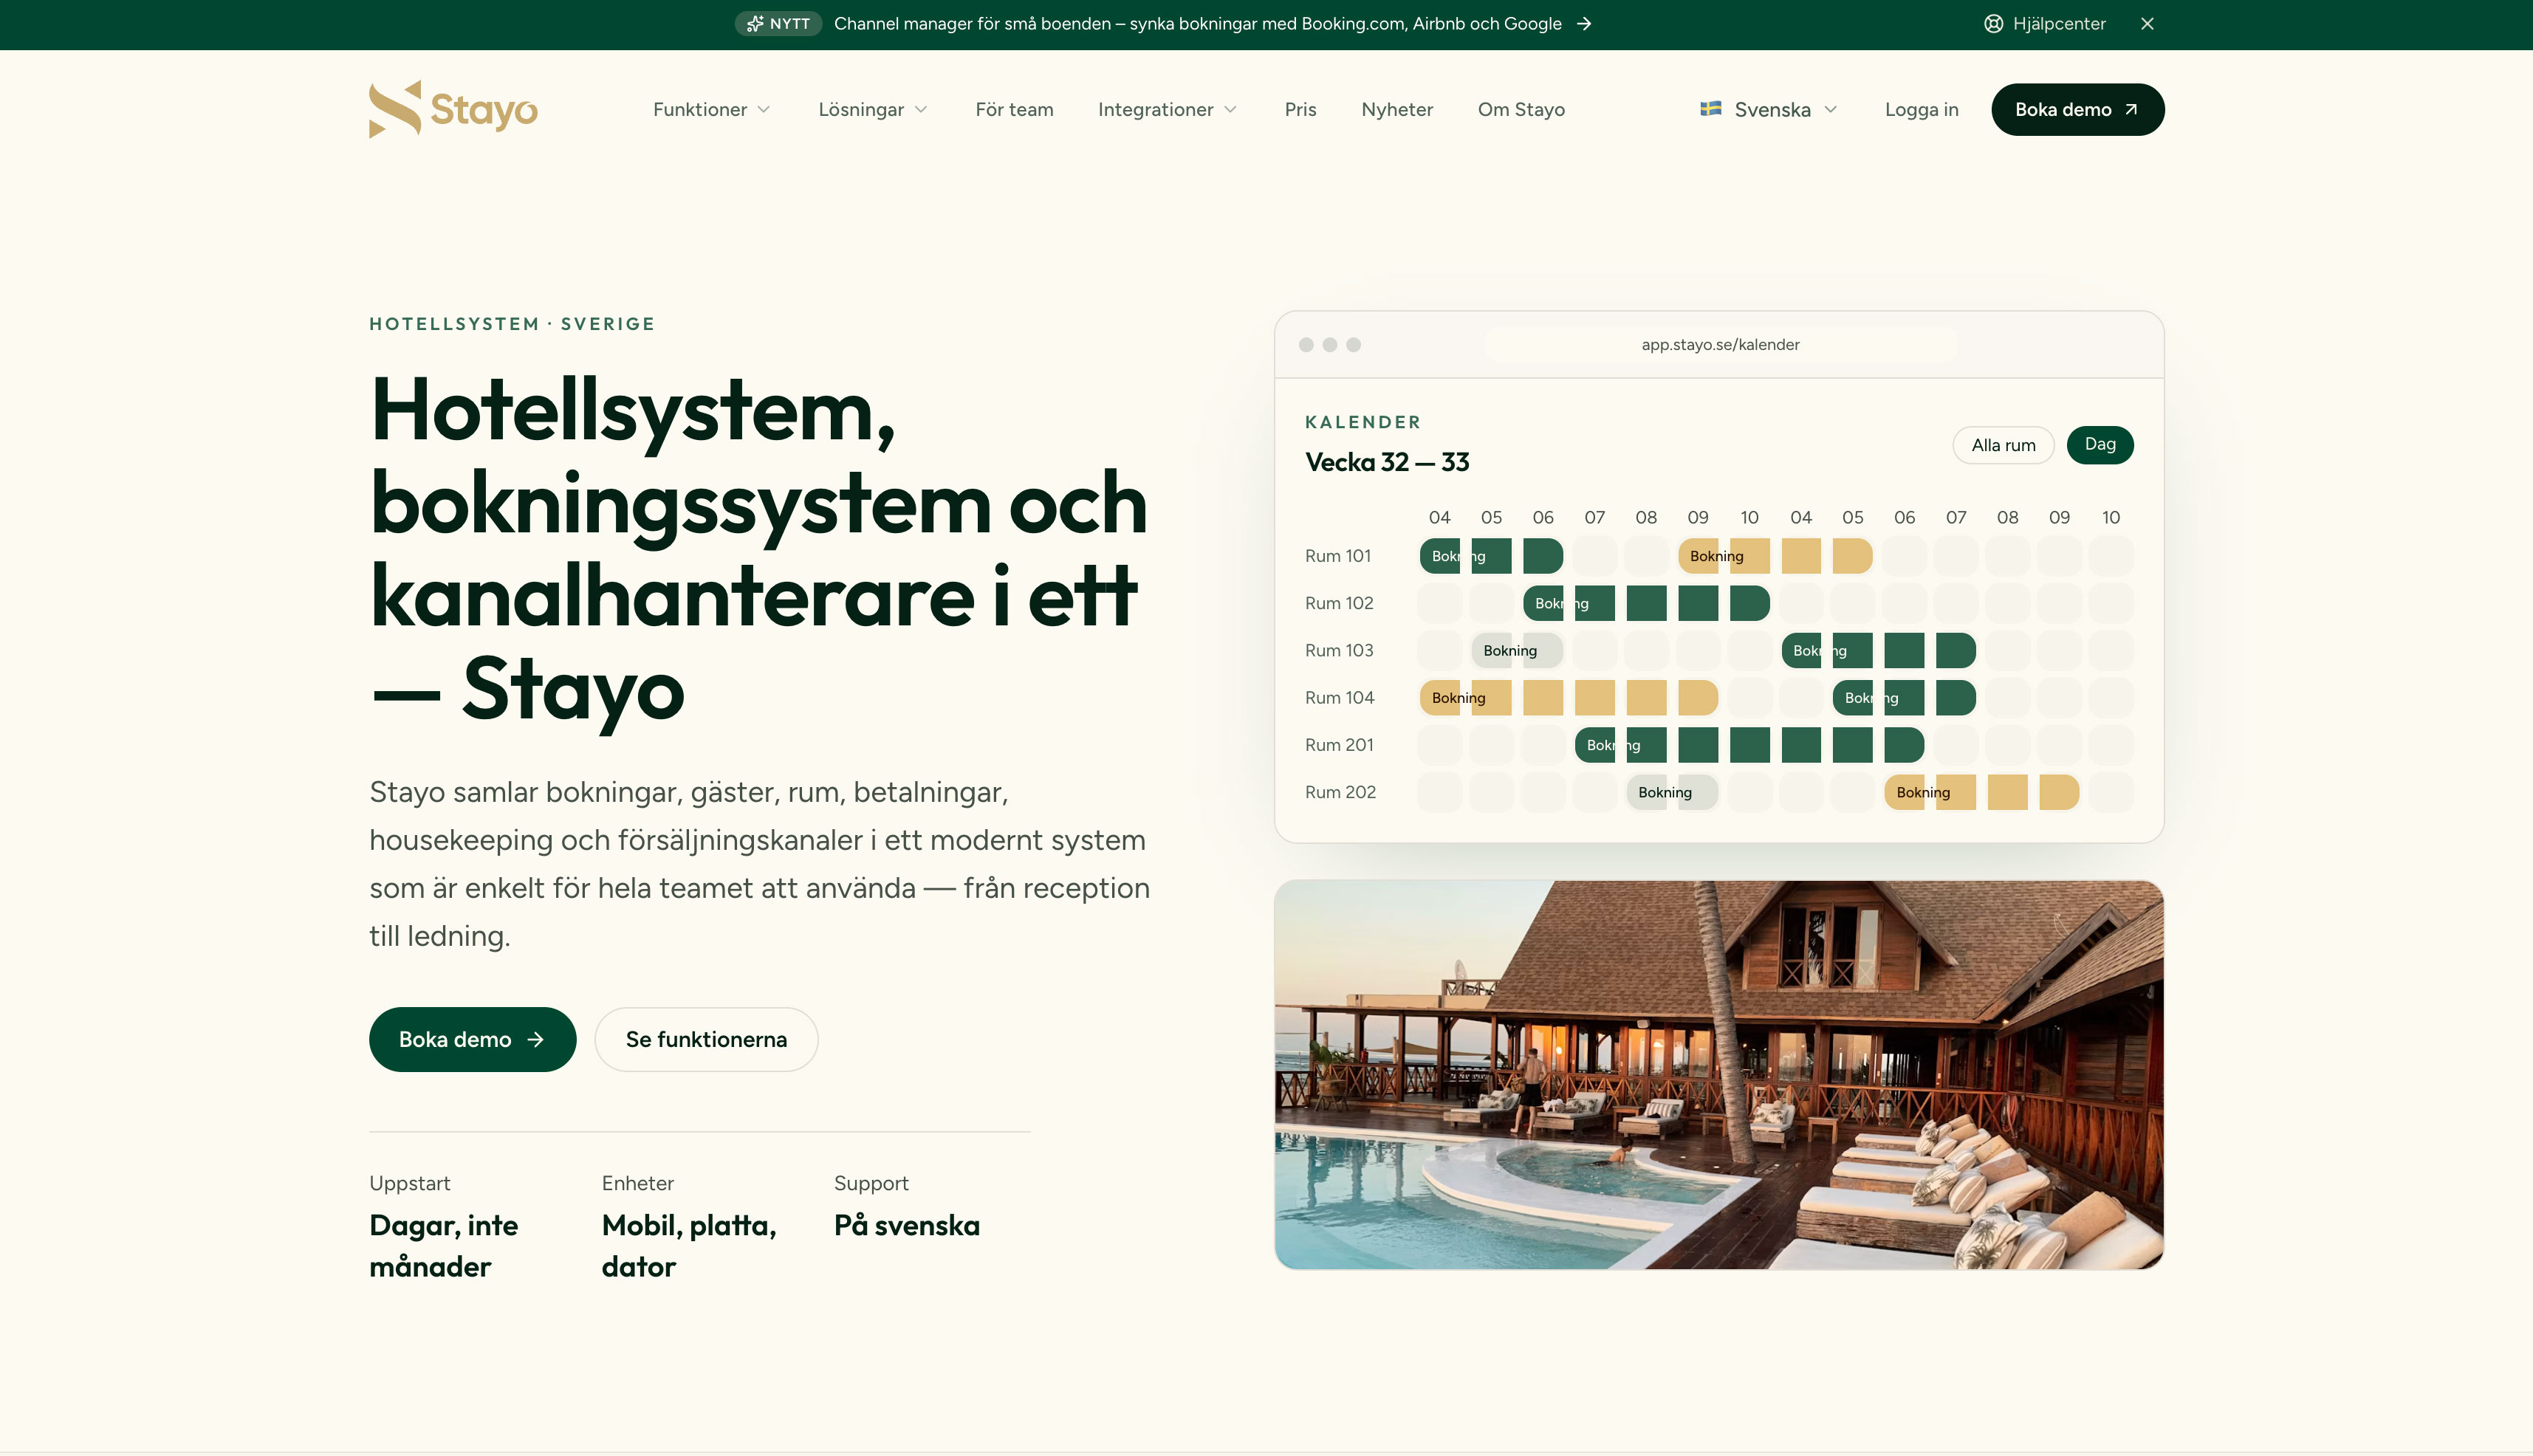Click the Vecka 32 — 33 heading
Image resolution: width=2533 pixels, height=1456 pixels.
1387,462
